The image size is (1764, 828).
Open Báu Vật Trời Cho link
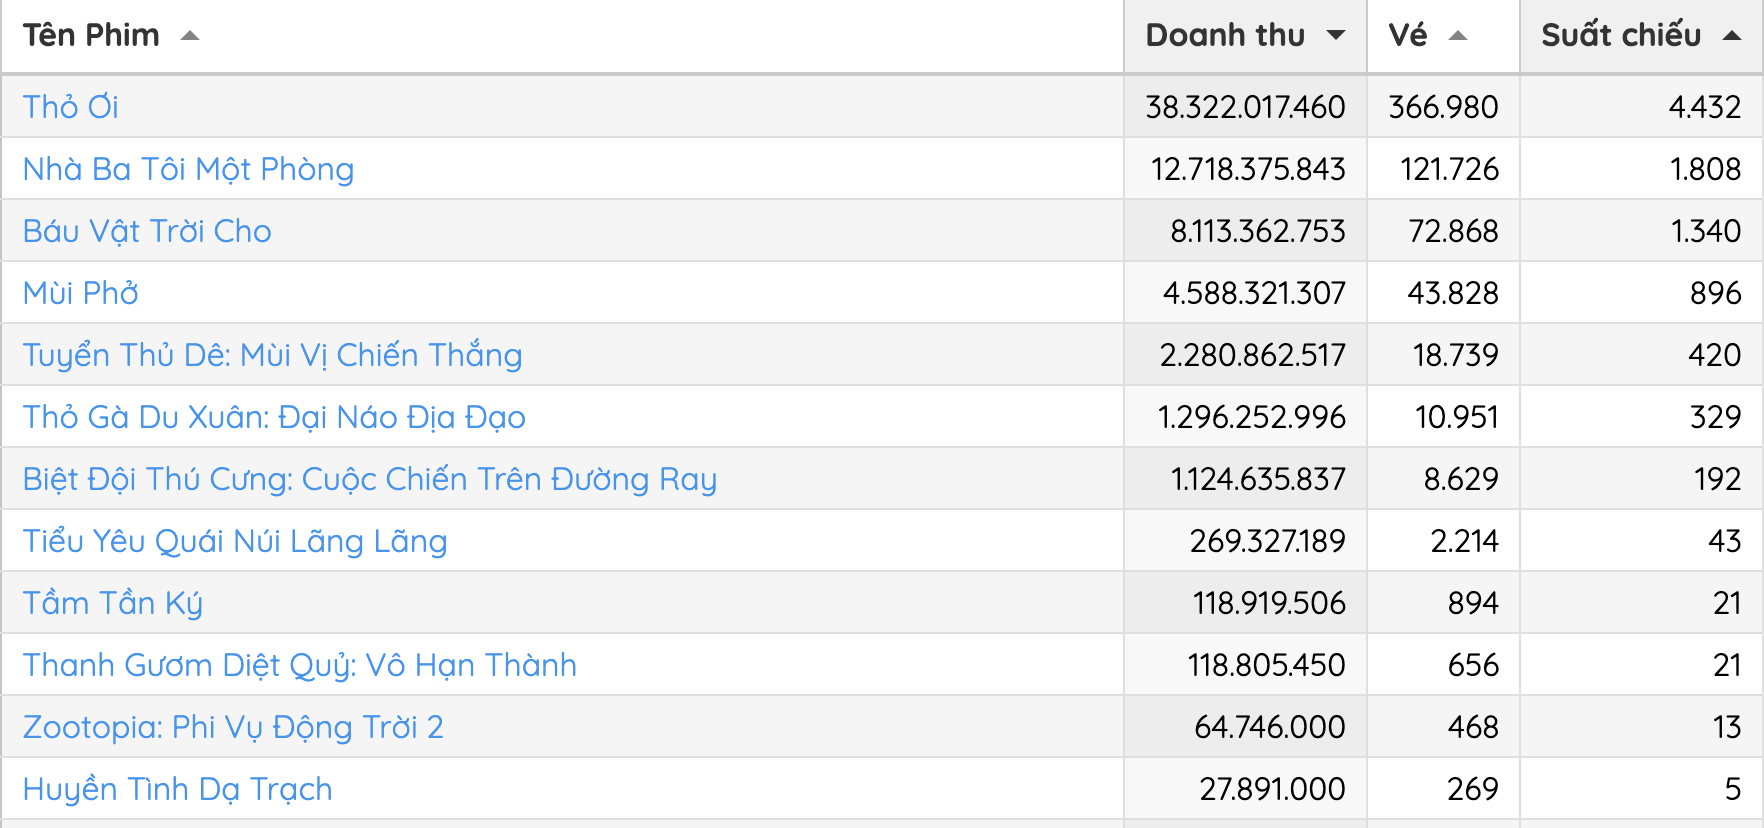click(x=147, y=231)
